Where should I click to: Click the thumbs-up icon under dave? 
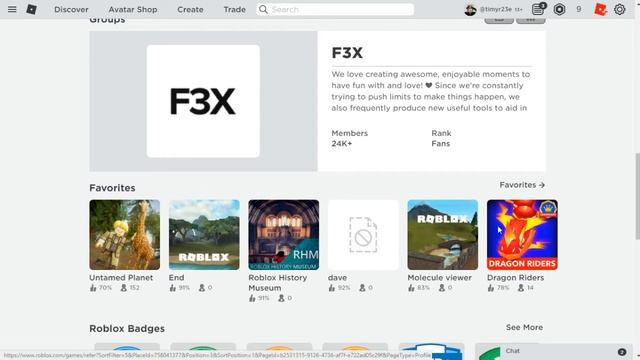pos(331,288)
